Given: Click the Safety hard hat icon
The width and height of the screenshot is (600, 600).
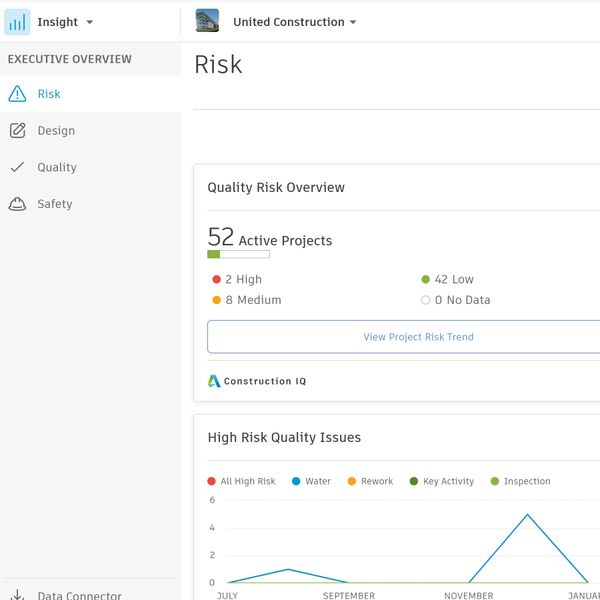Looking at the screenshot, I should pyautogui.click(x=17, y=204).
